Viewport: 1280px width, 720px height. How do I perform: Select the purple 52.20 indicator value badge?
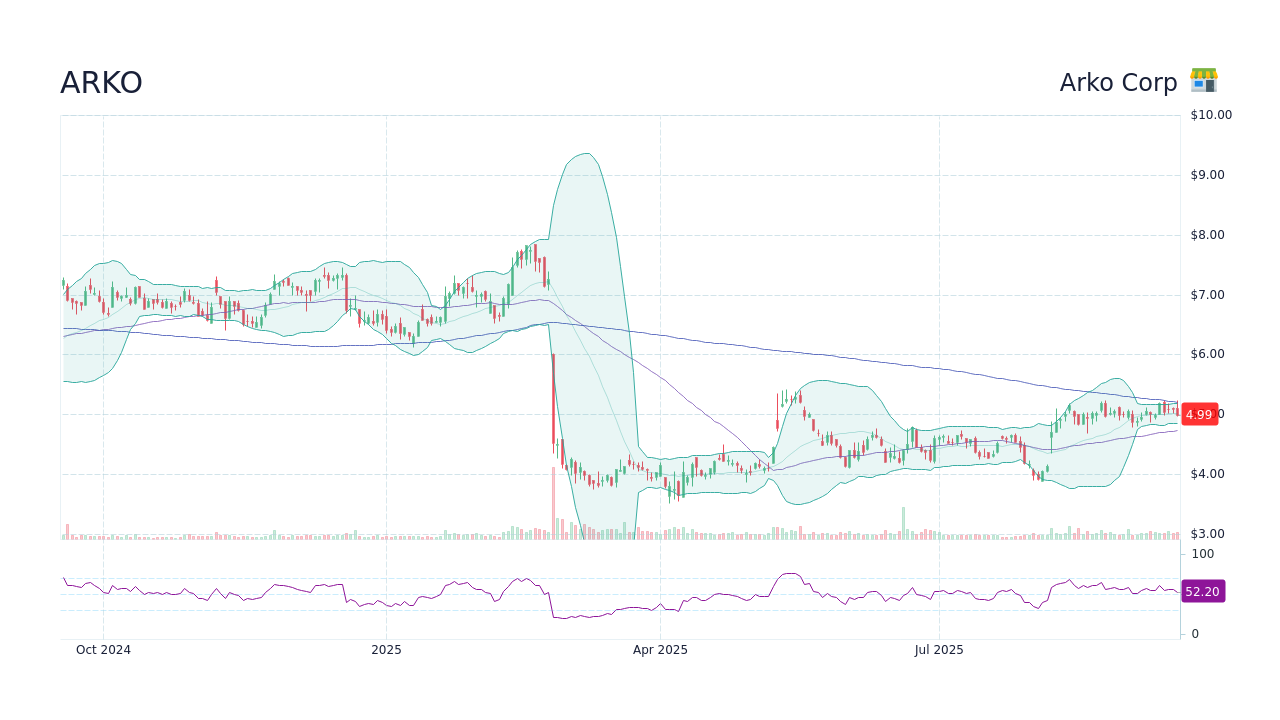click(x=1202, y=591)
